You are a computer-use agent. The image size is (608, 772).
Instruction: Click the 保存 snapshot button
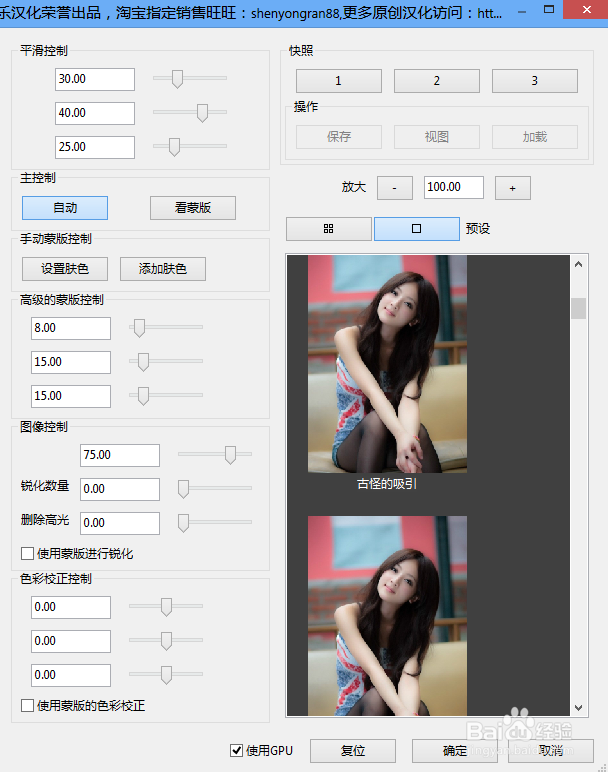coord(339,137)
